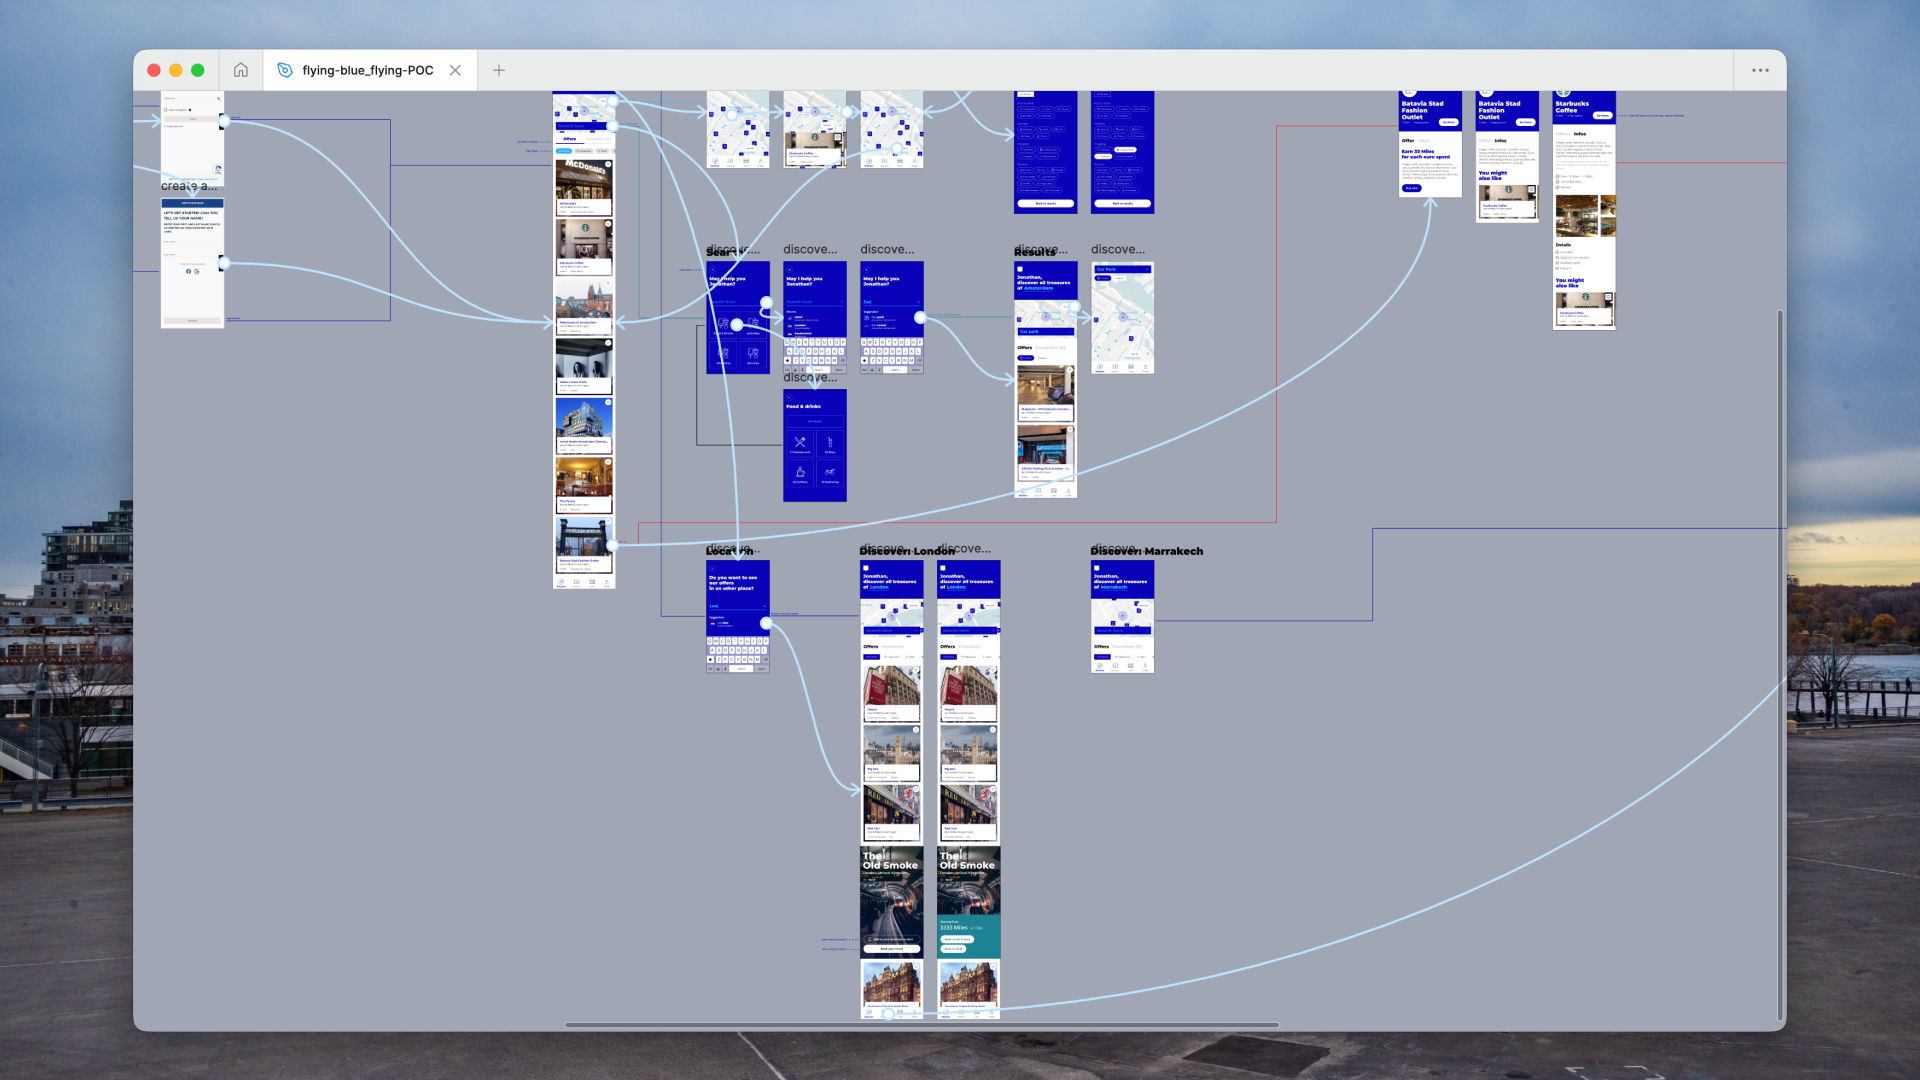Click the horizontal canvas scrollbar
Image resolution: width=1920 pixels, height=1080 pixels.
point(920,1024)
